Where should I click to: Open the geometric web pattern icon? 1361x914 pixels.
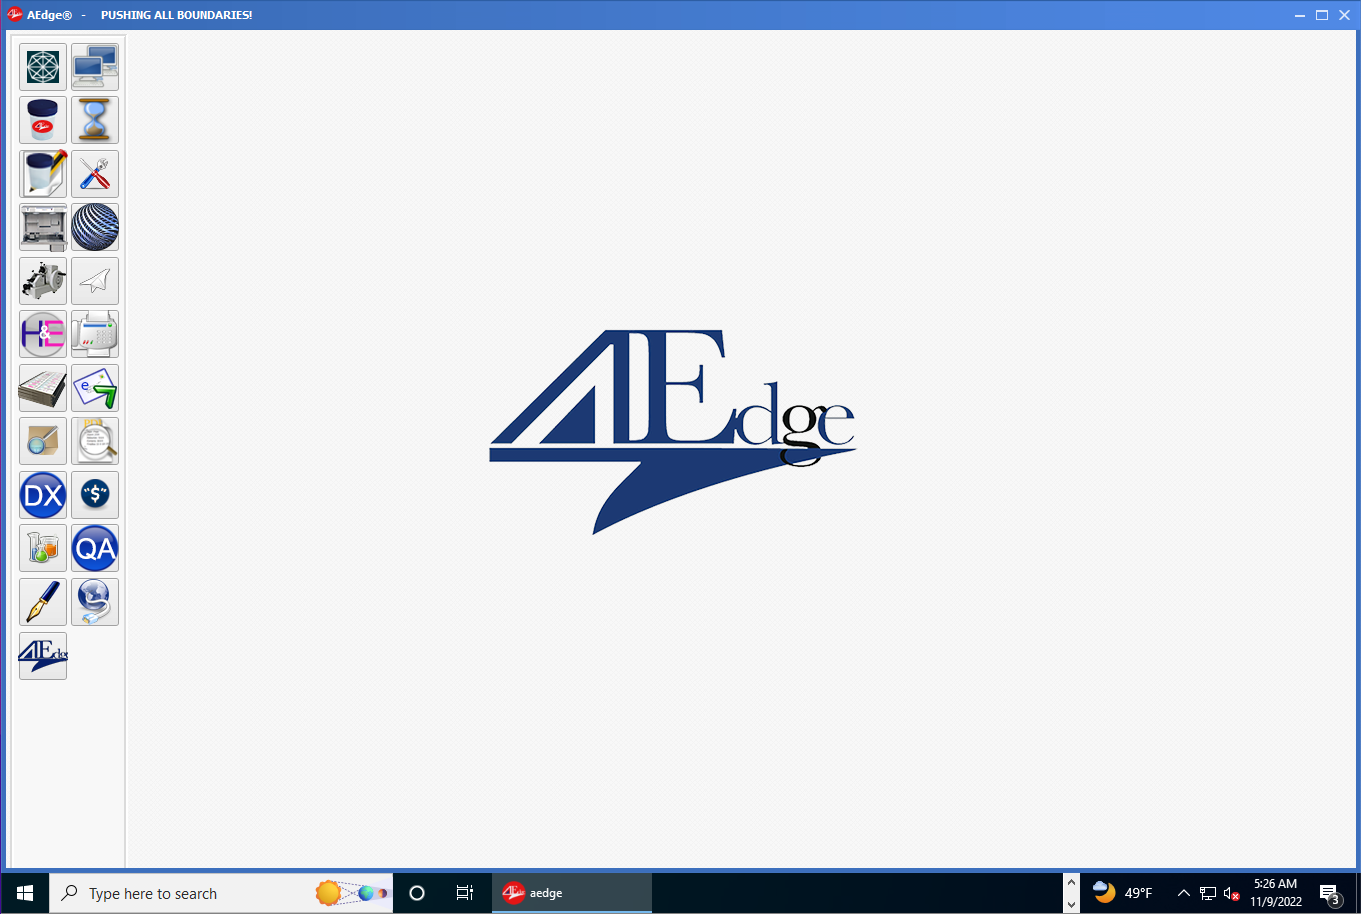pyautogui.click(x=43, y=67)
